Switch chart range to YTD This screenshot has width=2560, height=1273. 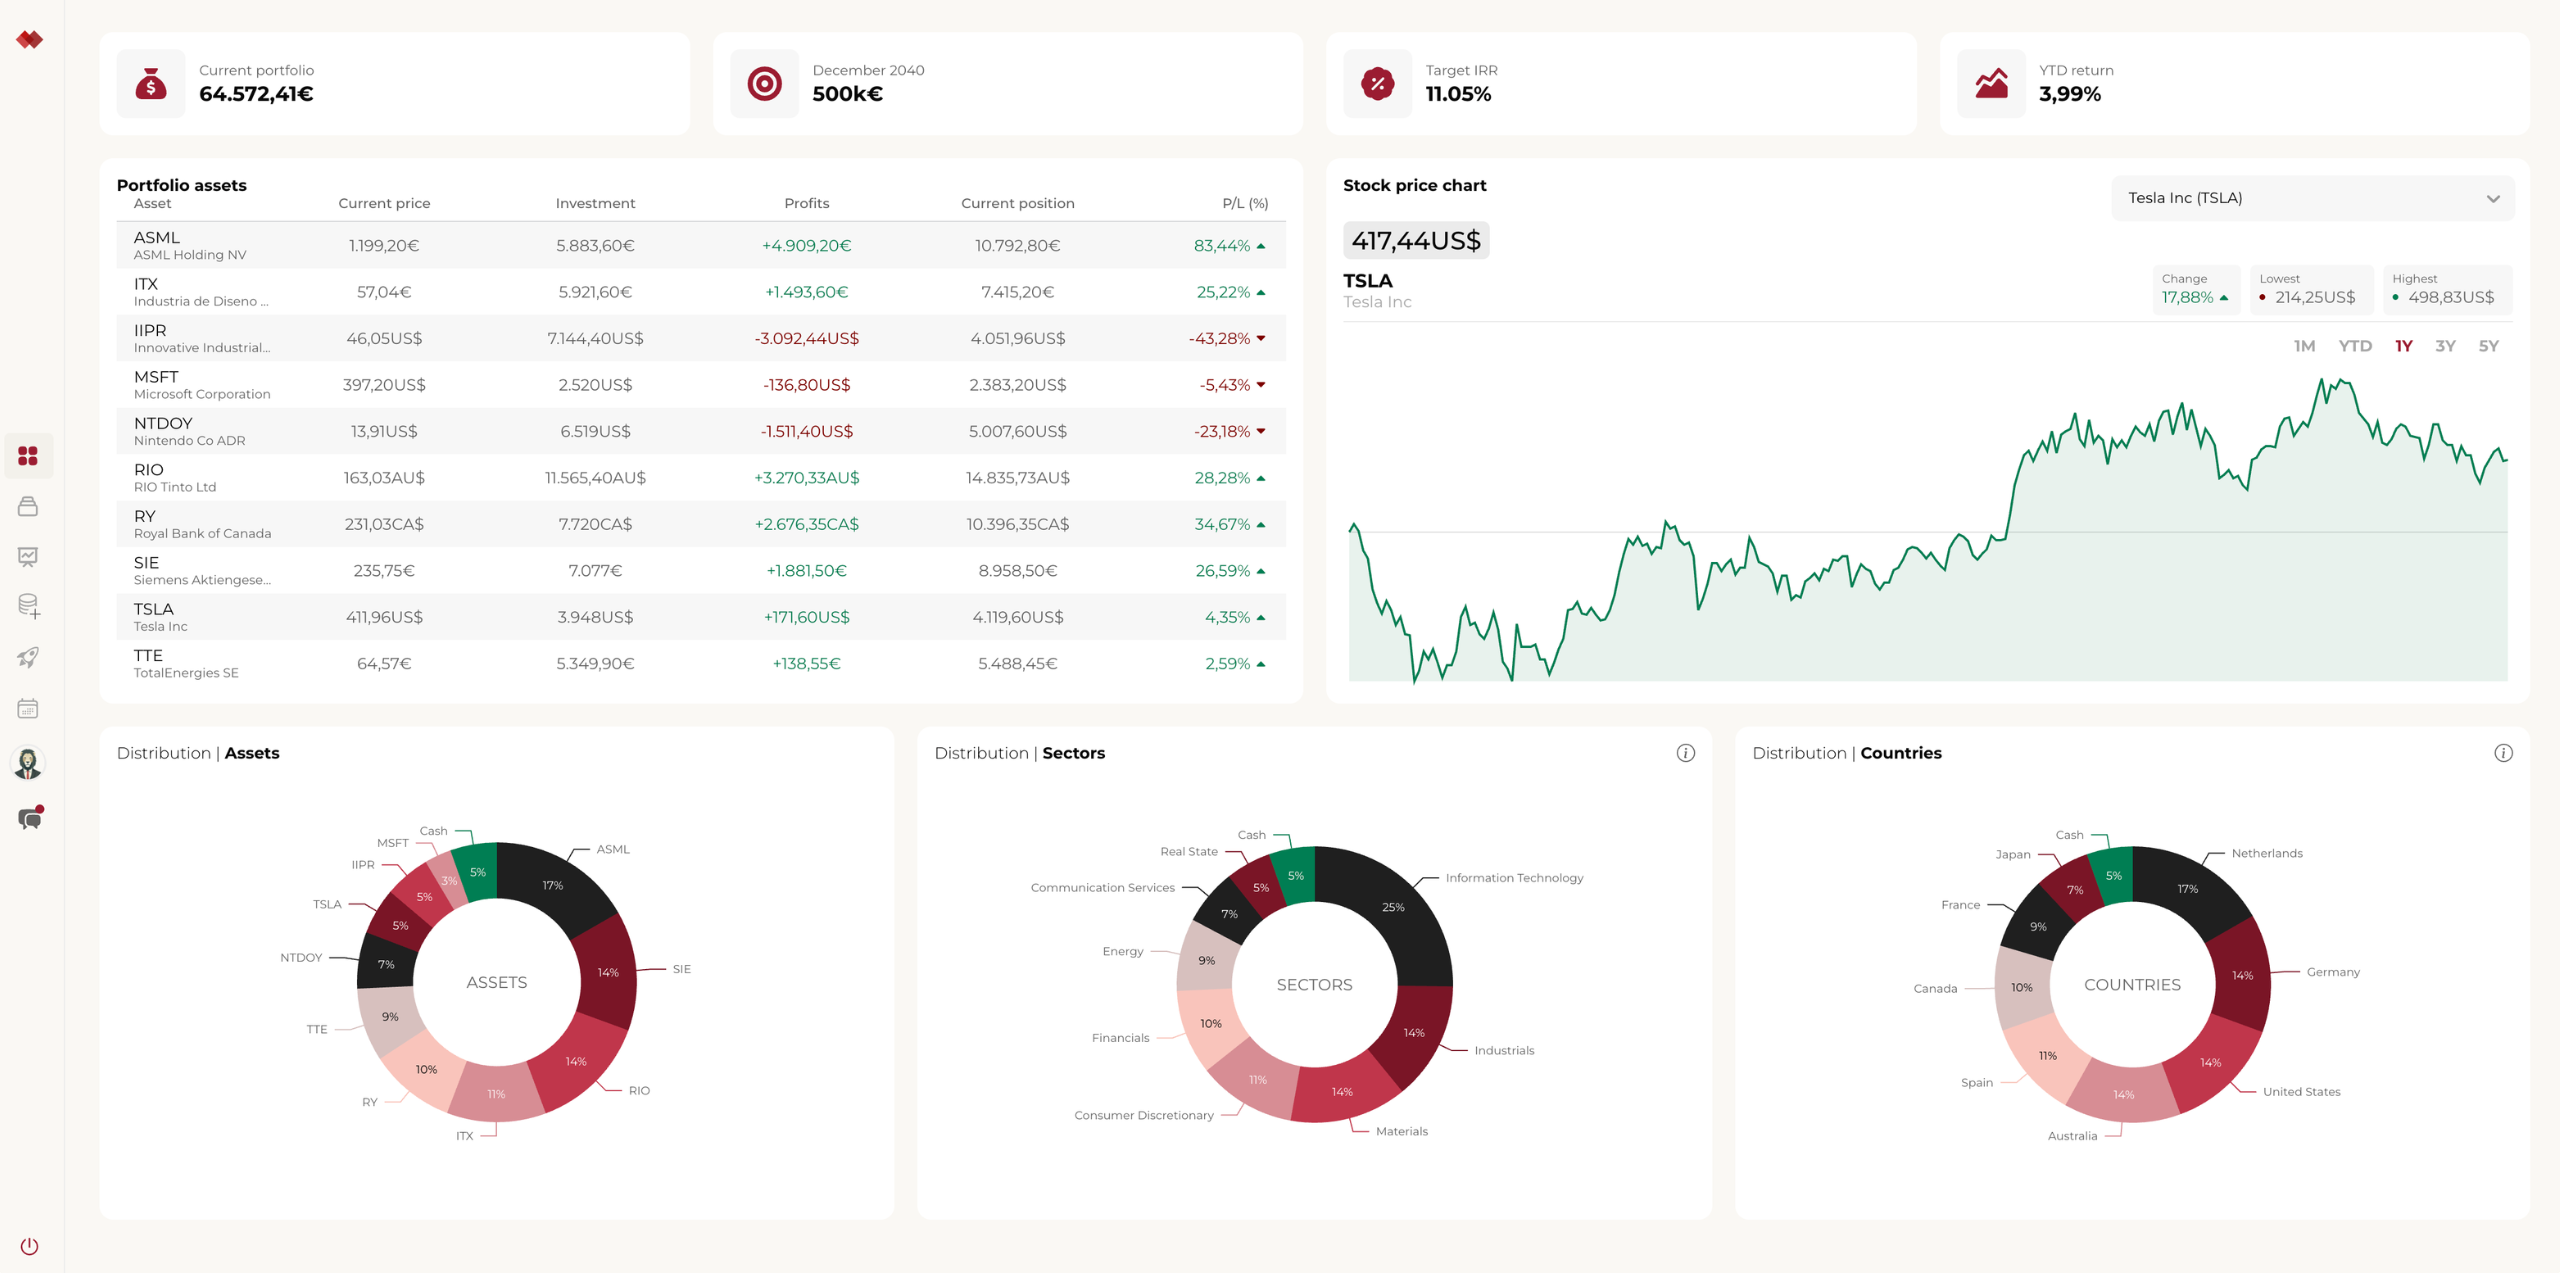coord(2354,346)
